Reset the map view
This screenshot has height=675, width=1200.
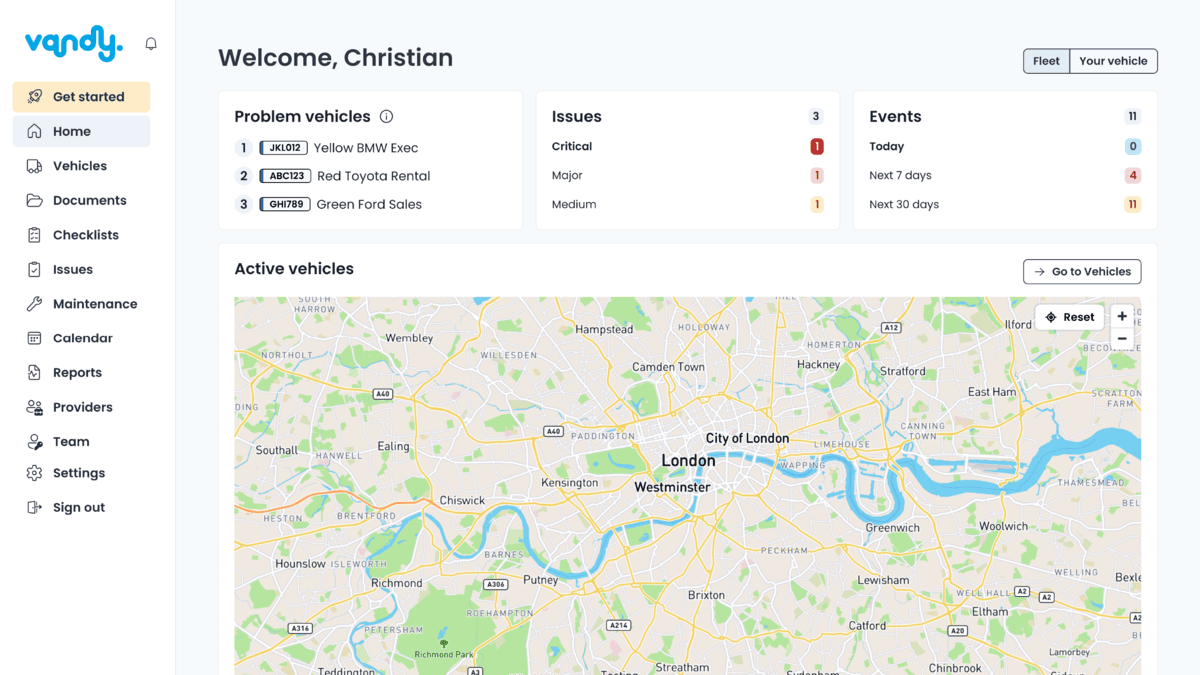coord(1069,317)
